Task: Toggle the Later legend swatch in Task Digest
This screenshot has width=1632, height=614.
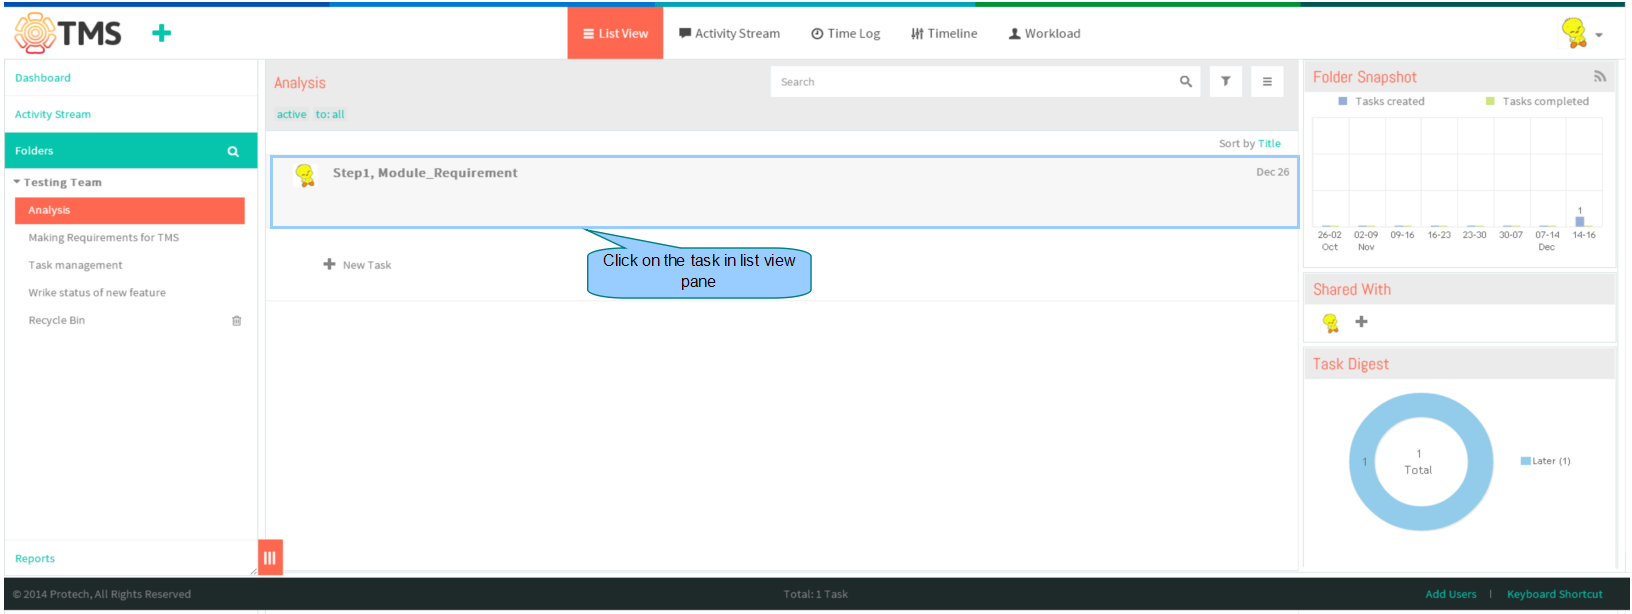Action: (x=1526, y=461)
